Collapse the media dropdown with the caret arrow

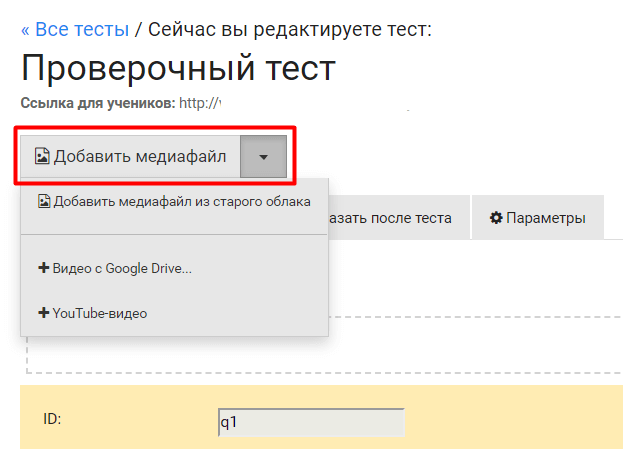point(263,157)
